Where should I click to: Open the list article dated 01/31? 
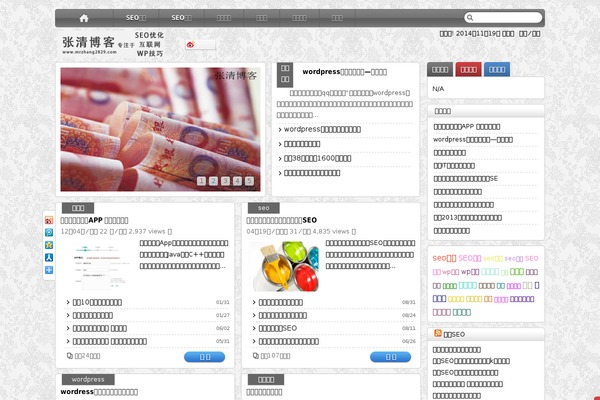97,302
